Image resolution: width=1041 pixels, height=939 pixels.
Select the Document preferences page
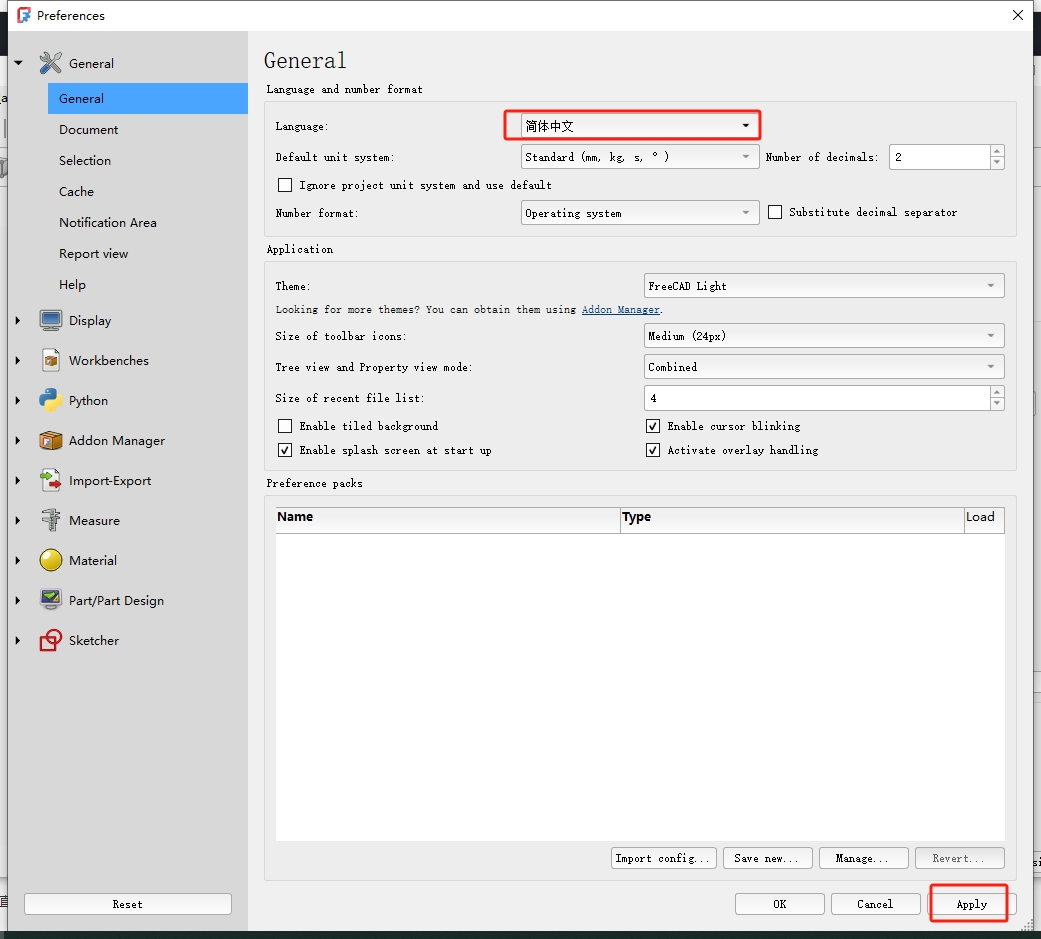(88, 130)
